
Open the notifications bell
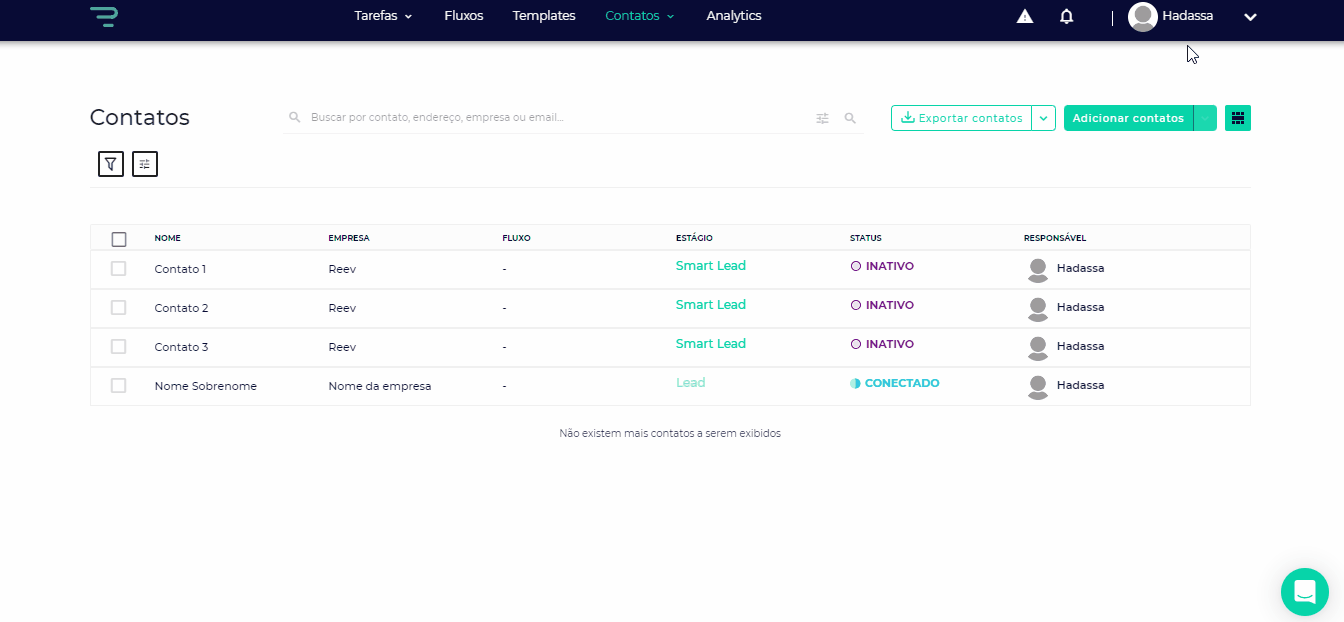[x=1067, y=16]
